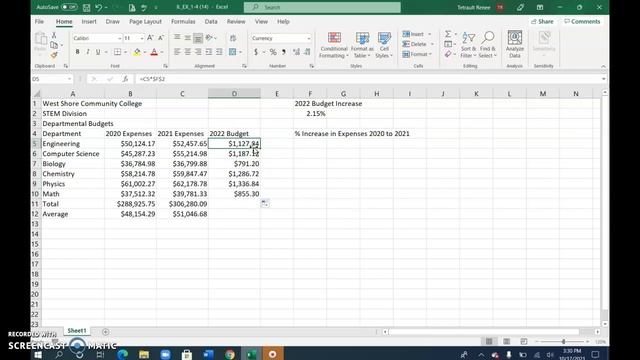Increase indent in Alignment group

219,52
